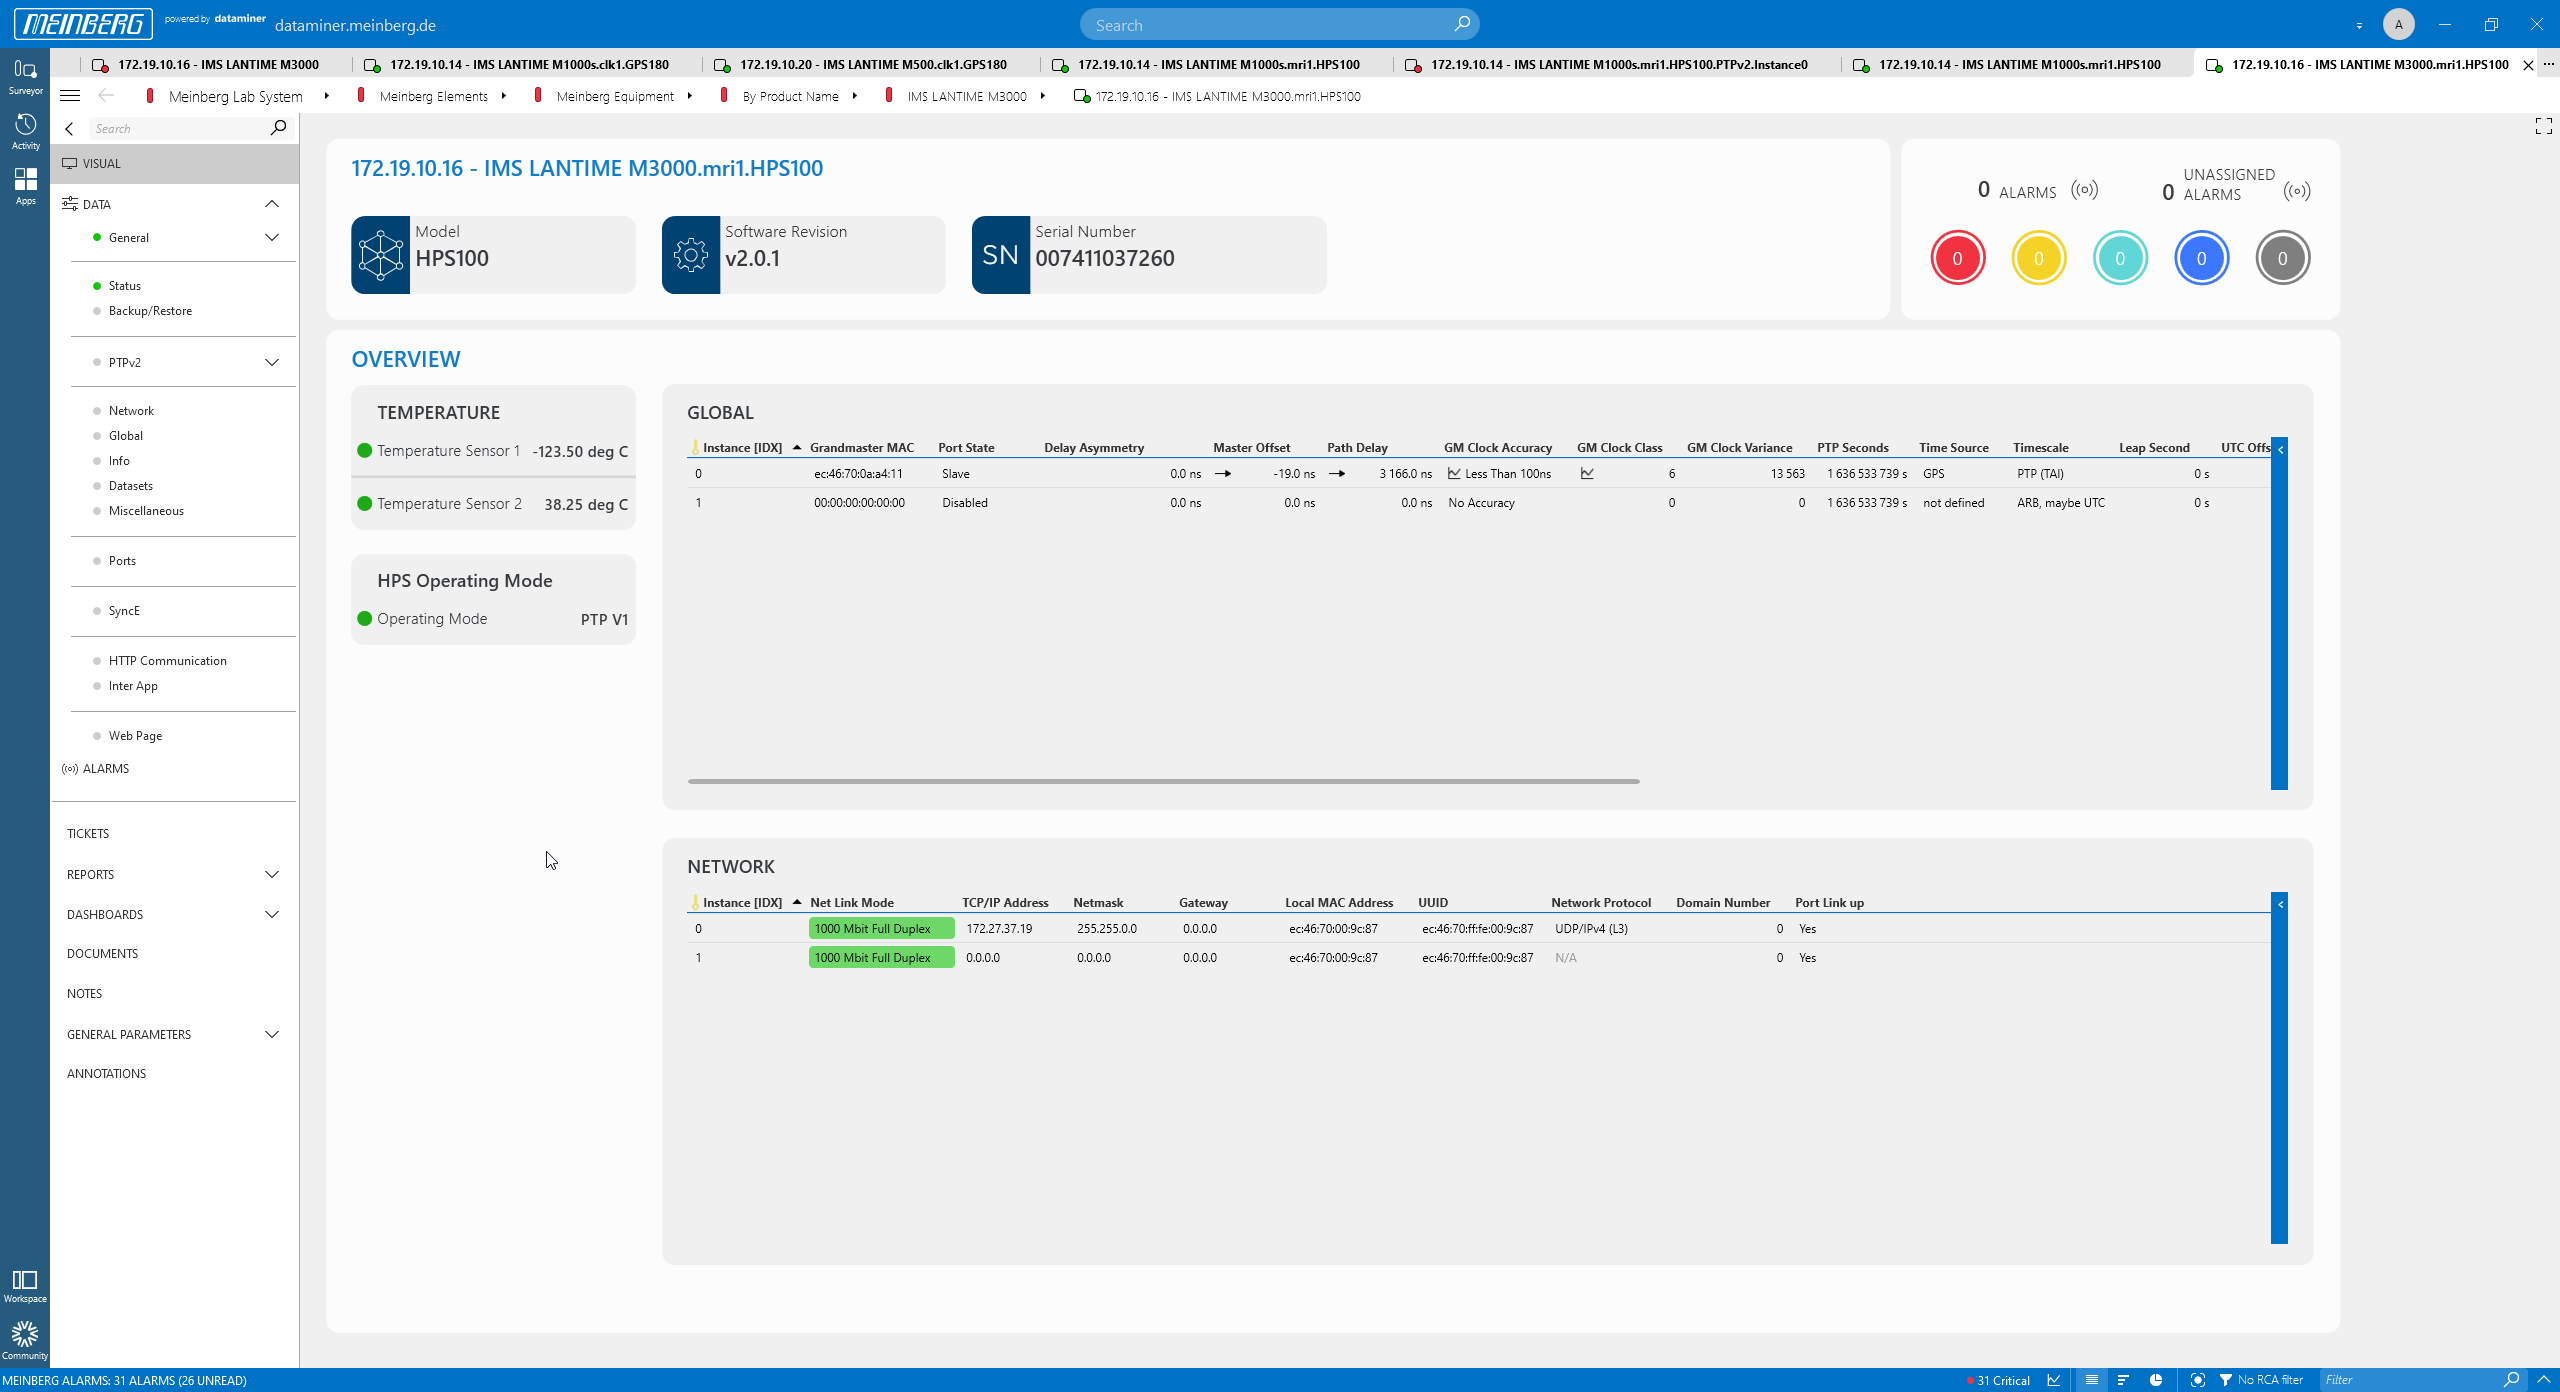
Task: Click the yellow alarm count circle
Action: tap(2038, 258)
